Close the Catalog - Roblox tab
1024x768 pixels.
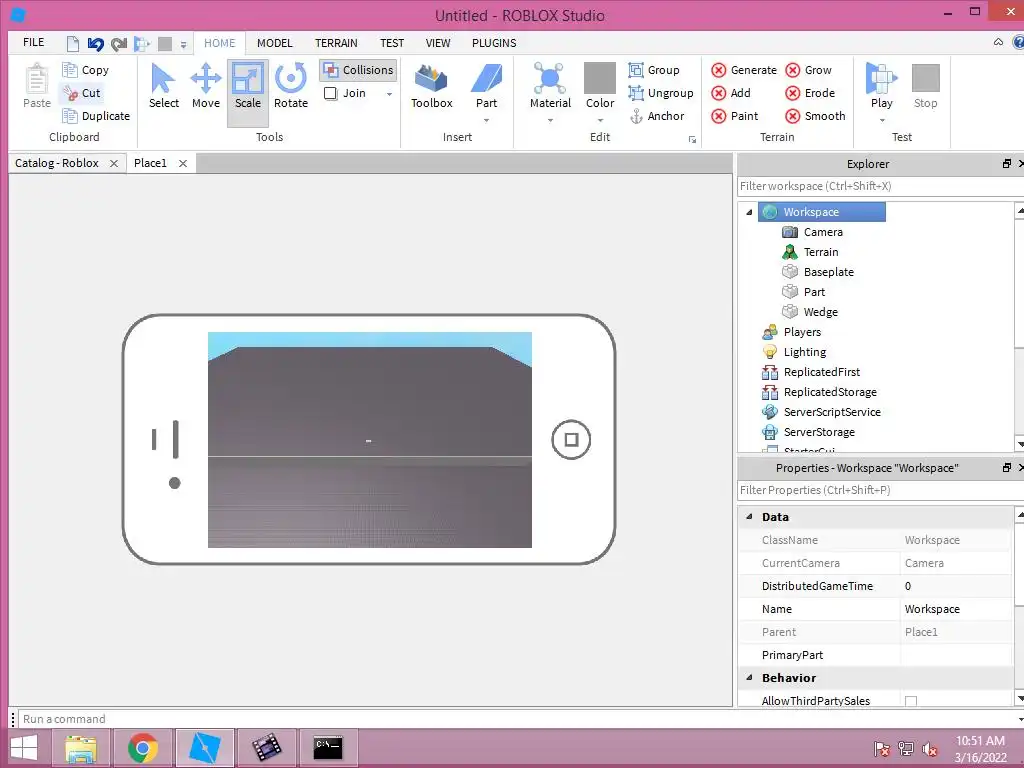click(114, 163)
